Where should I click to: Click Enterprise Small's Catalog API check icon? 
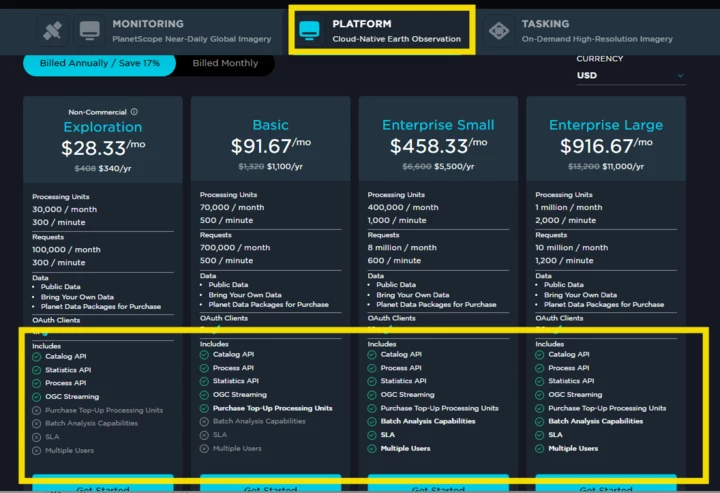pos(372,354)
